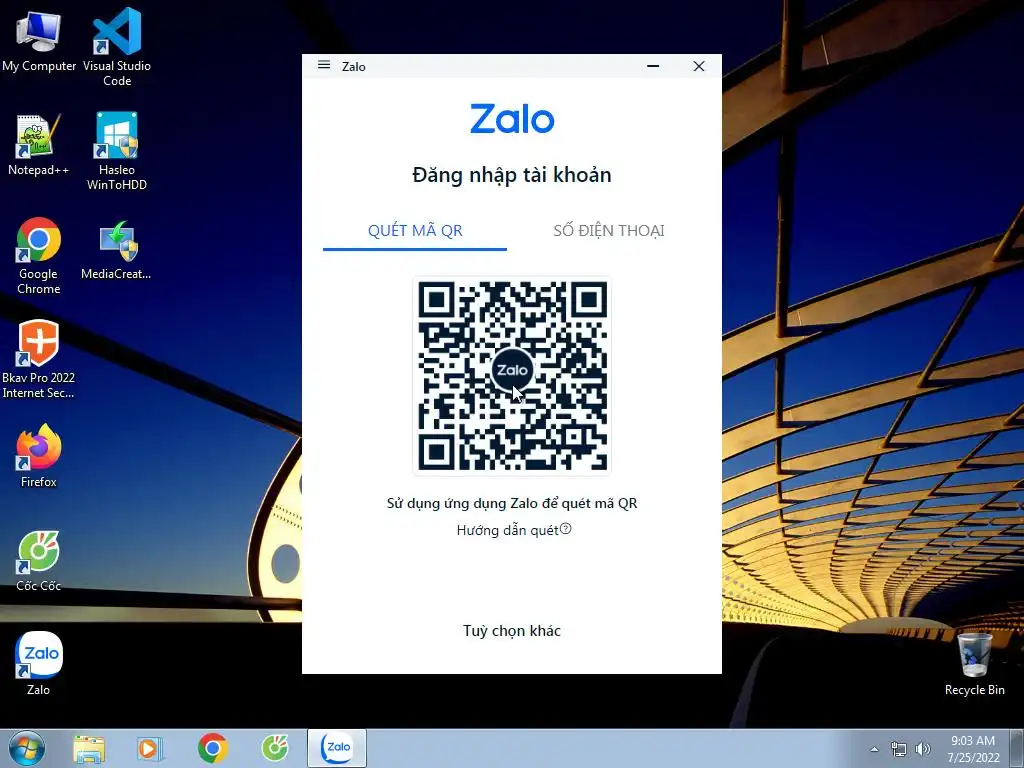This screenshot has width=1024, height=768.
Task: Open the Hướng dẫn quét link
Action: [x=507, y=530]
